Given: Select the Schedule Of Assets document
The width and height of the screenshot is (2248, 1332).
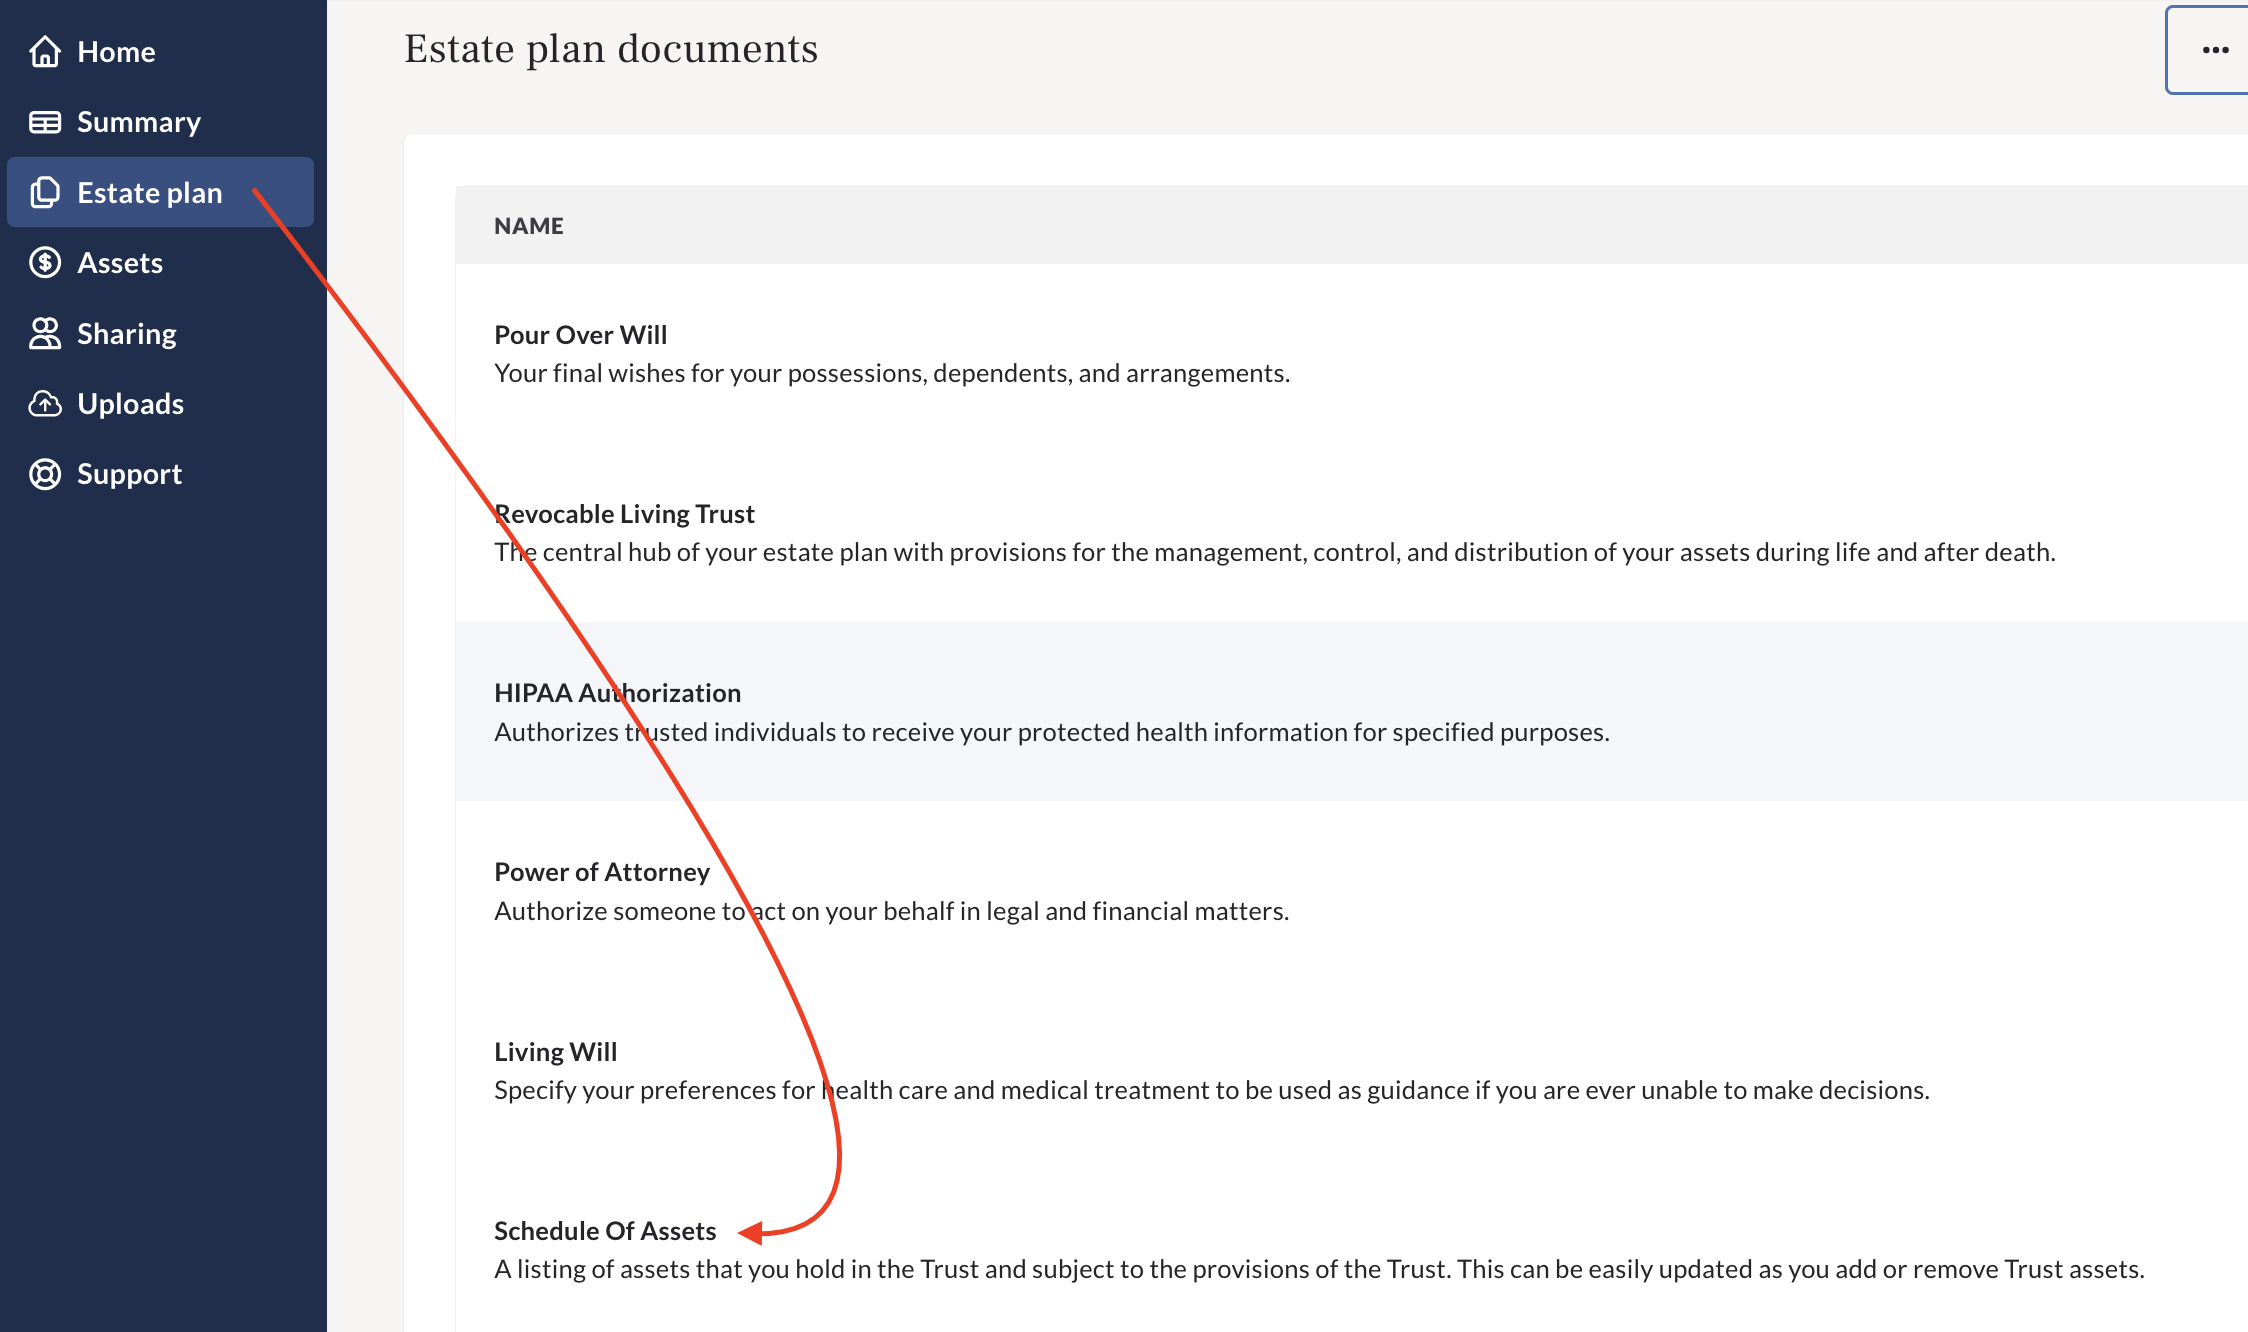Looking at the screenshot, I should (604, 1231).
